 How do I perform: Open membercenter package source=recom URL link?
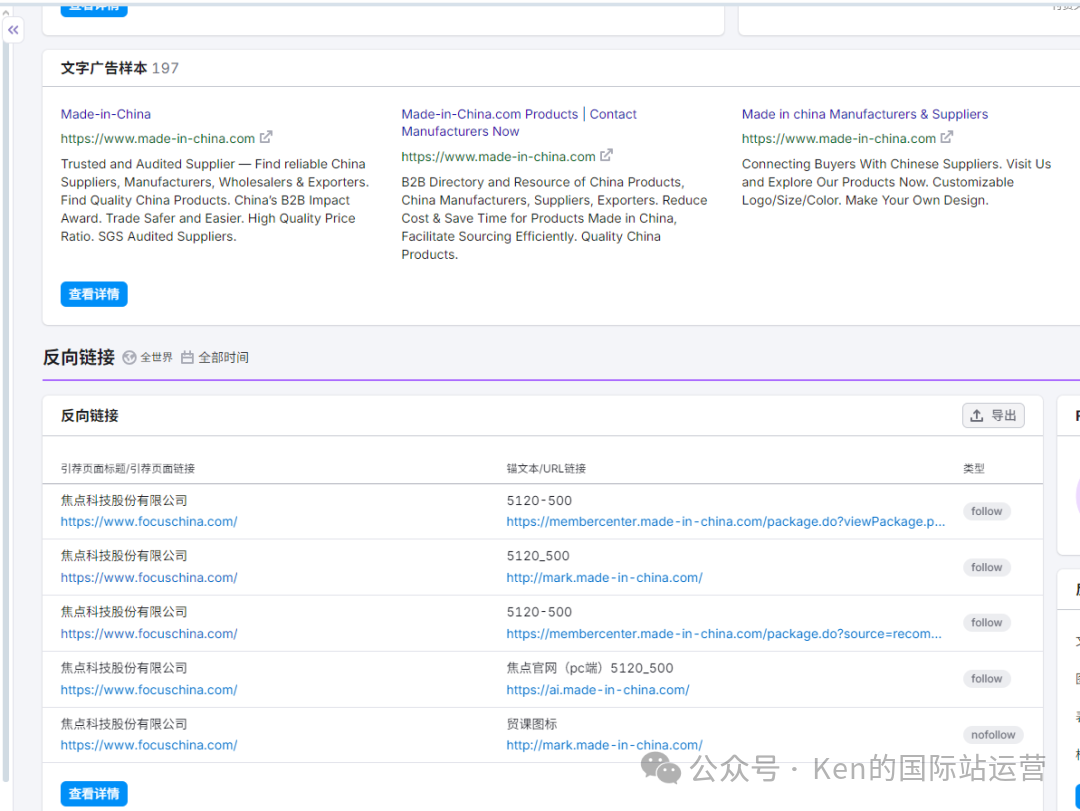point(723,634)
